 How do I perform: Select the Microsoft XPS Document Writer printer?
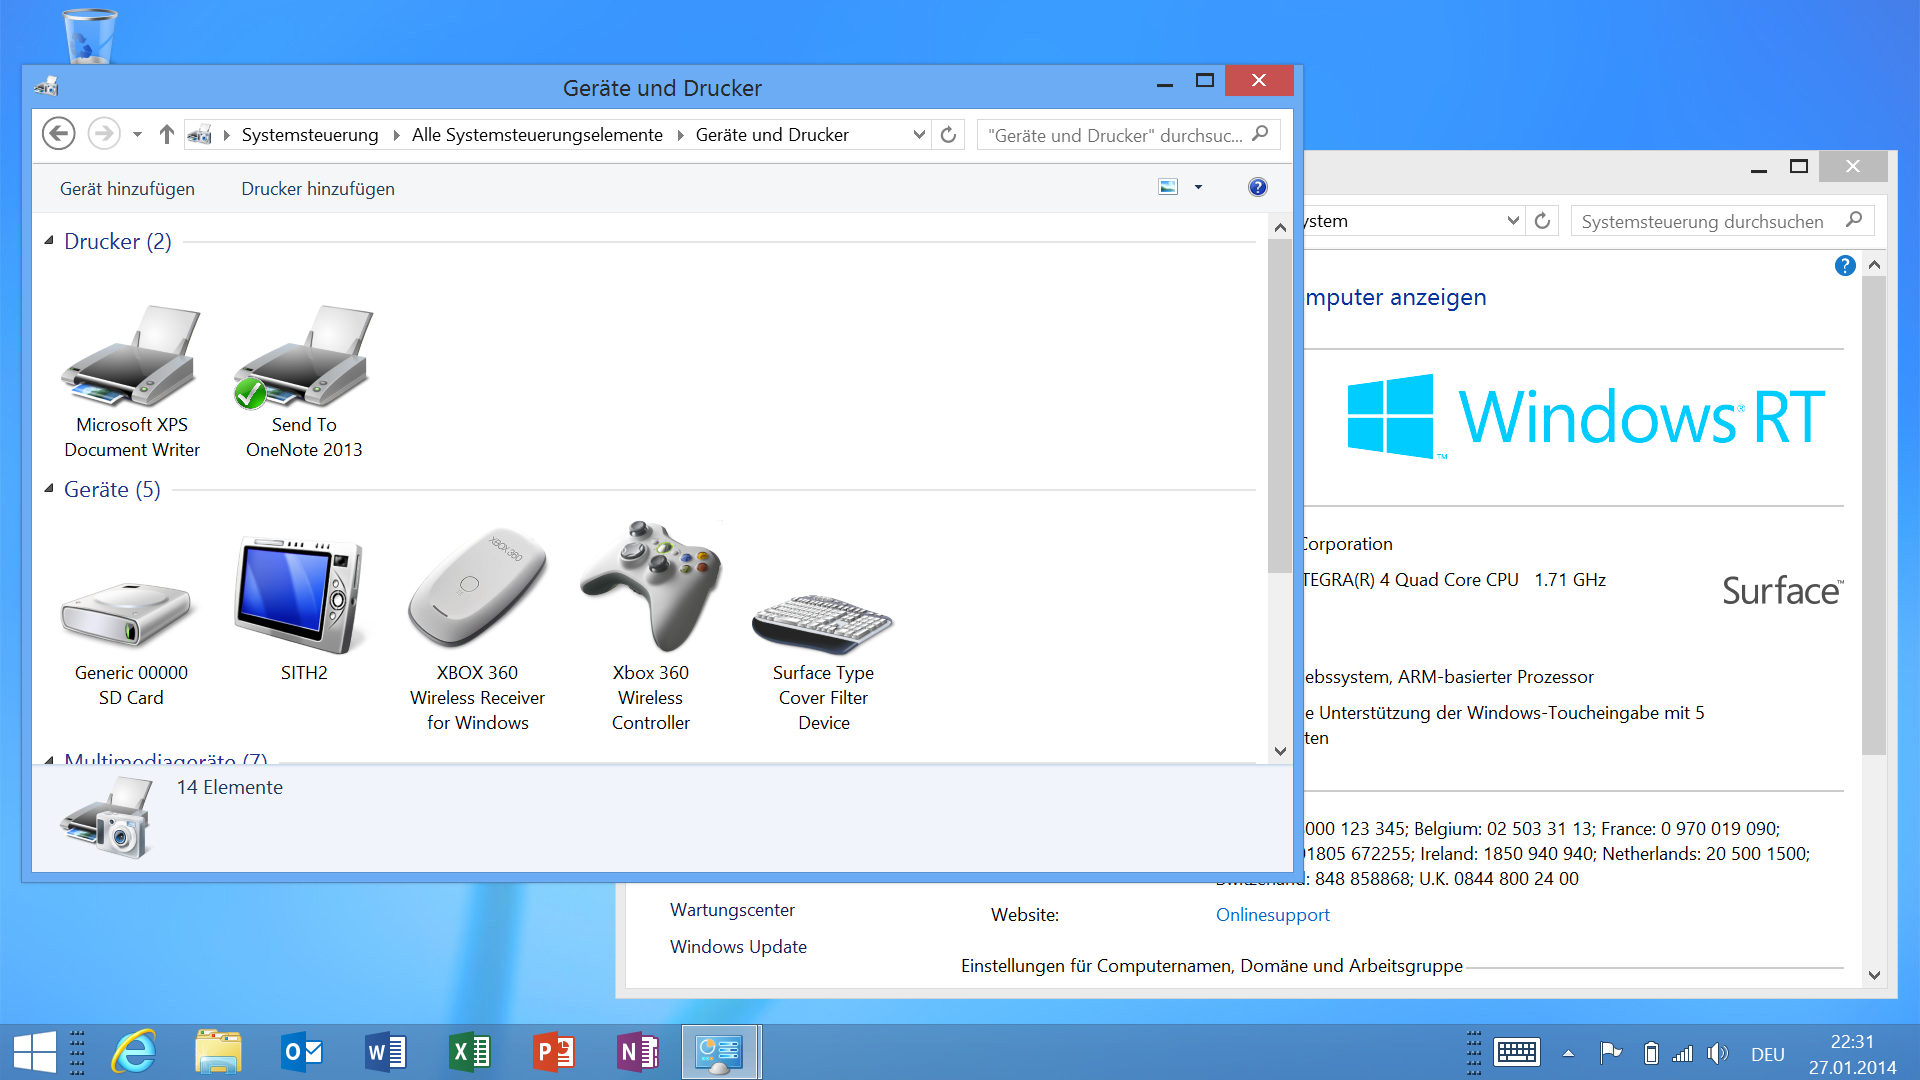[x=131, y=381]
